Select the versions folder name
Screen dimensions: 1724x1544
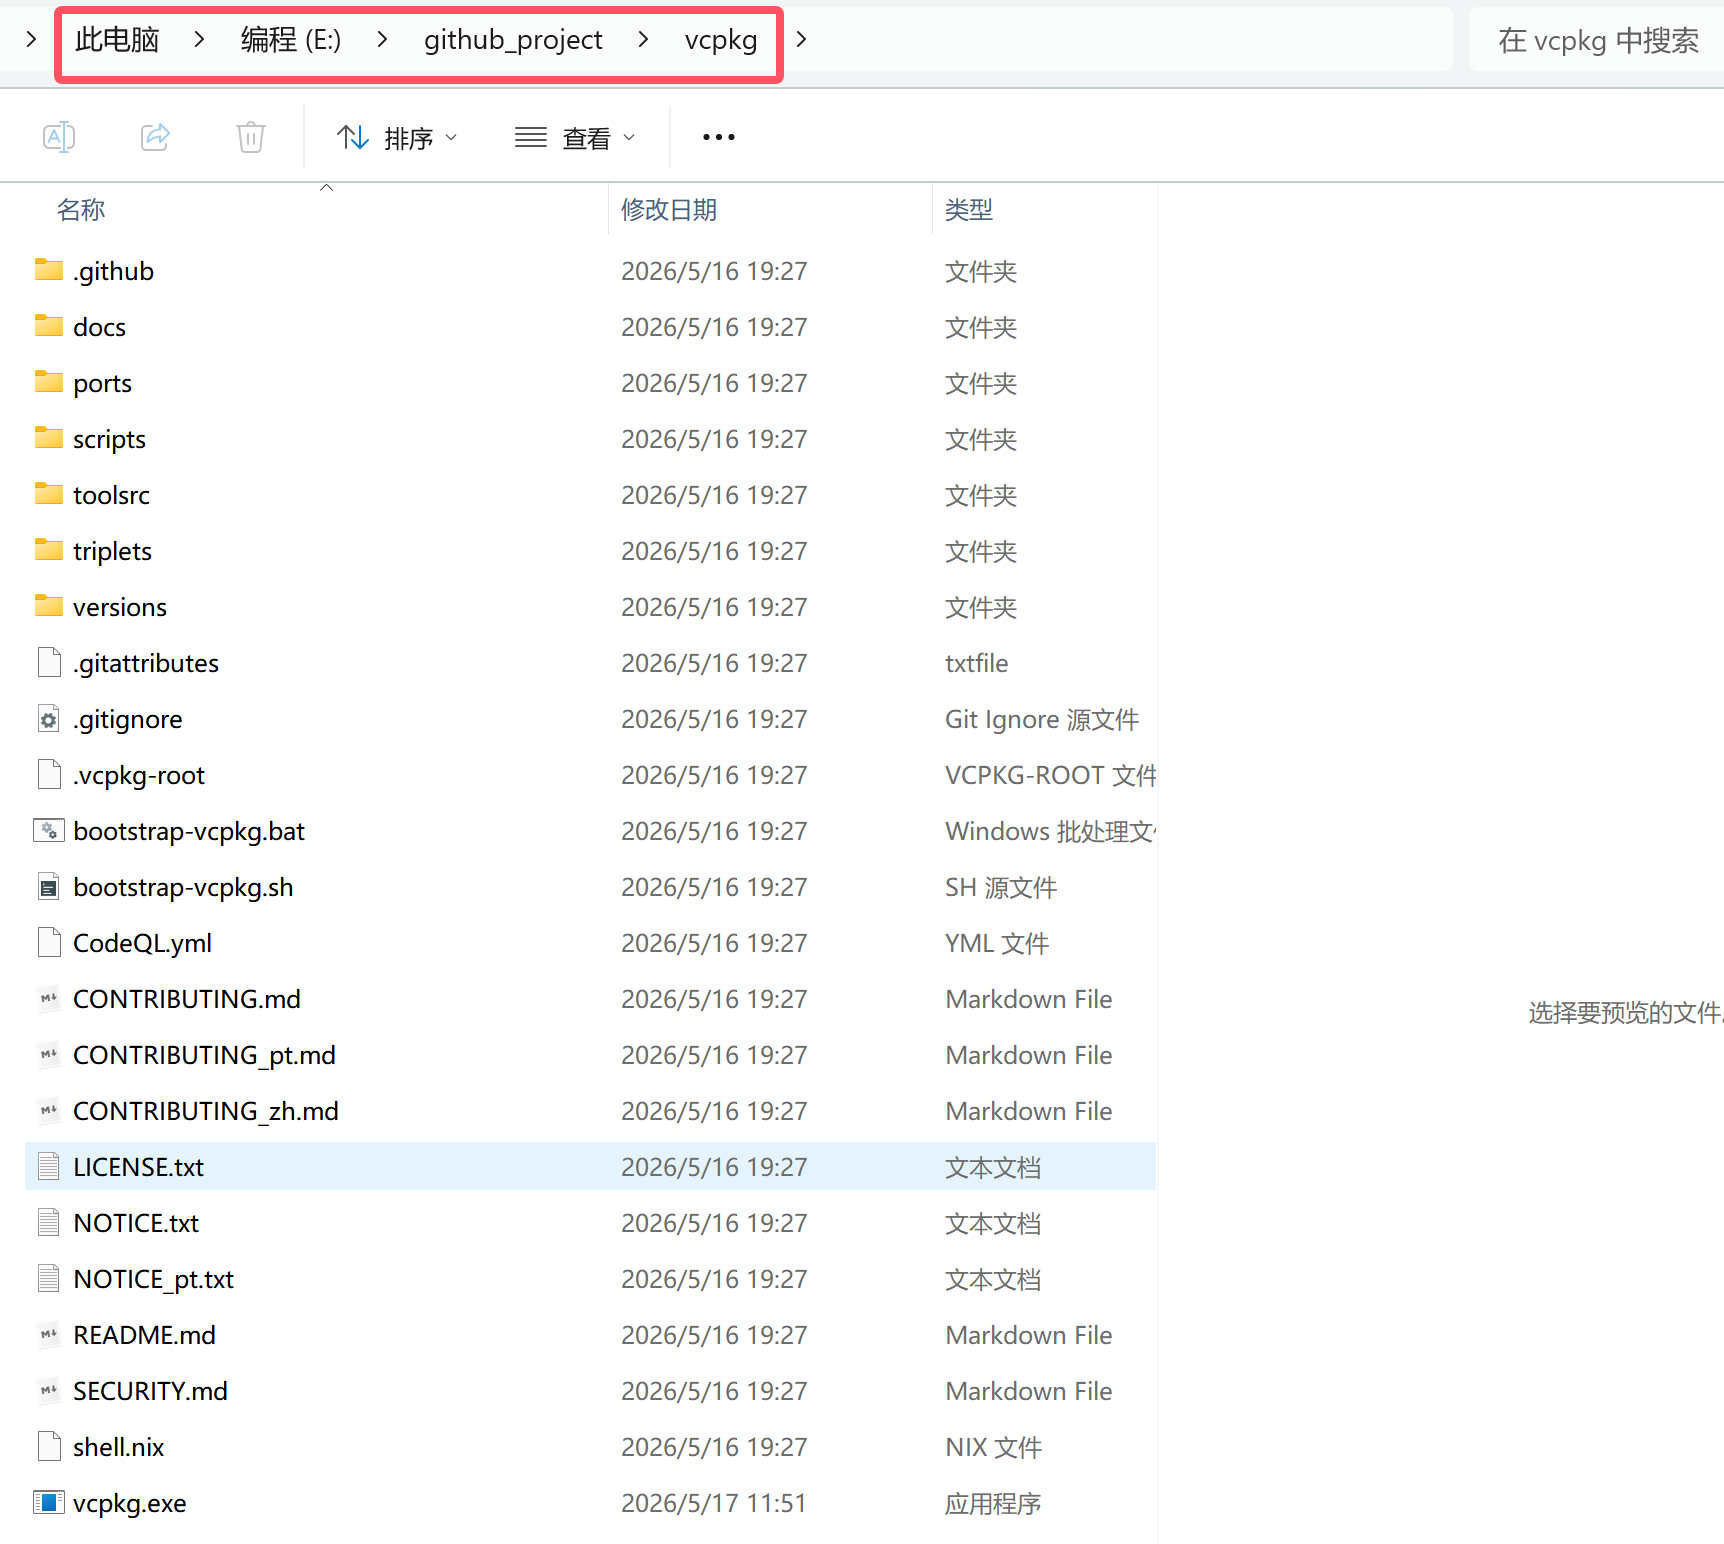[120, 607]
